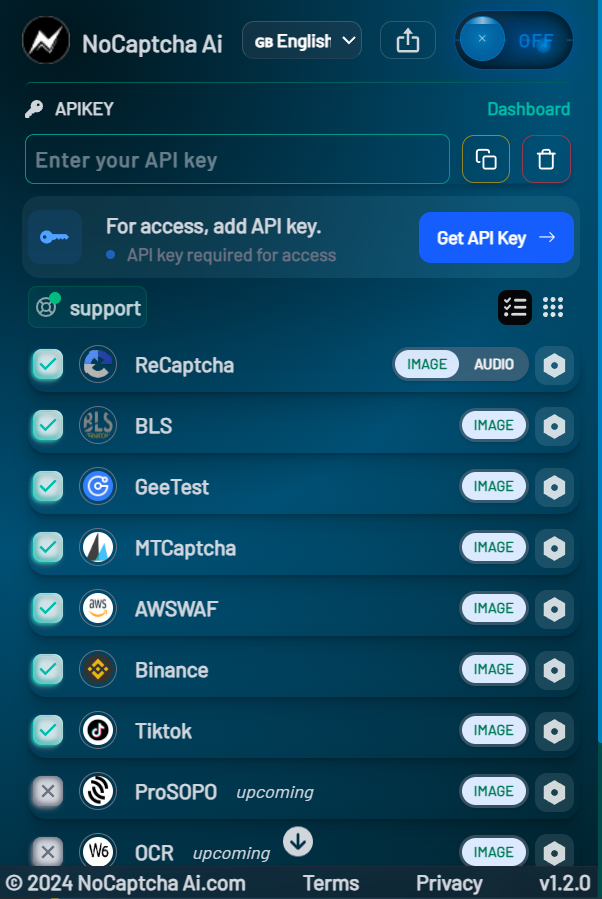Turn the OFF switch on
602x899 pixels.
pos(513,41)
